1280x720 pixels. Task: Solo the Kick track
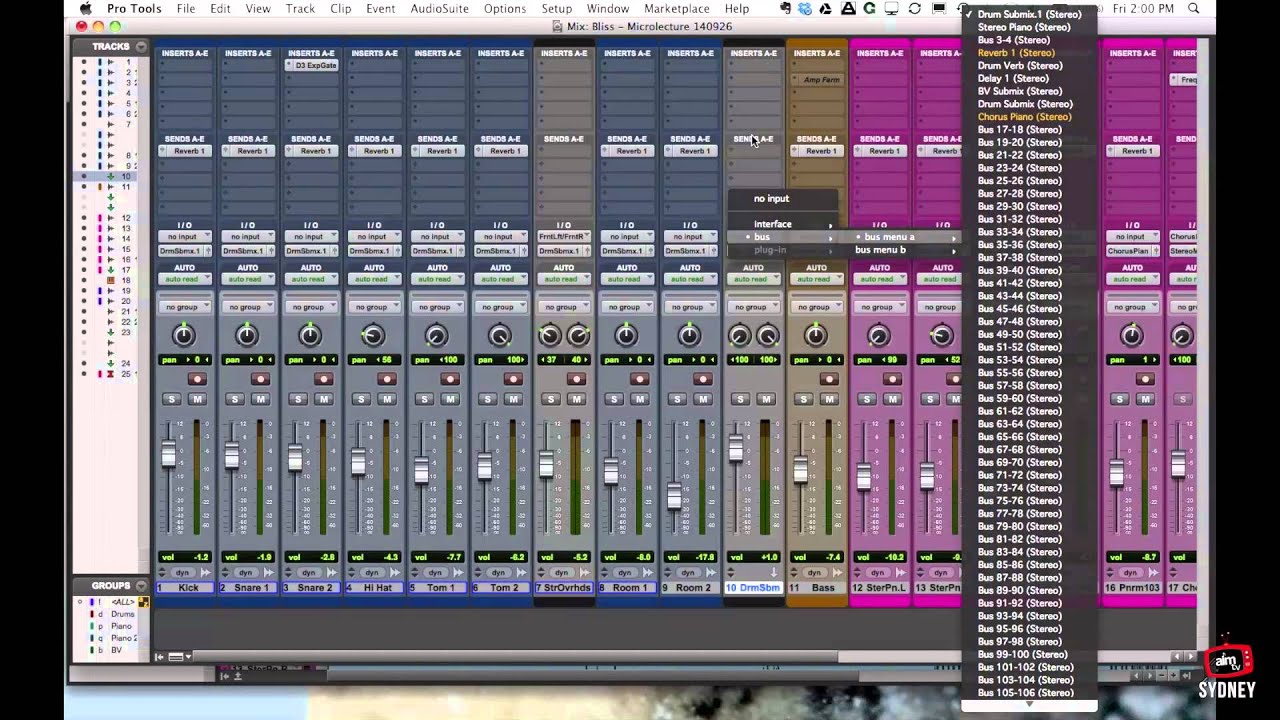coord(172,399)
